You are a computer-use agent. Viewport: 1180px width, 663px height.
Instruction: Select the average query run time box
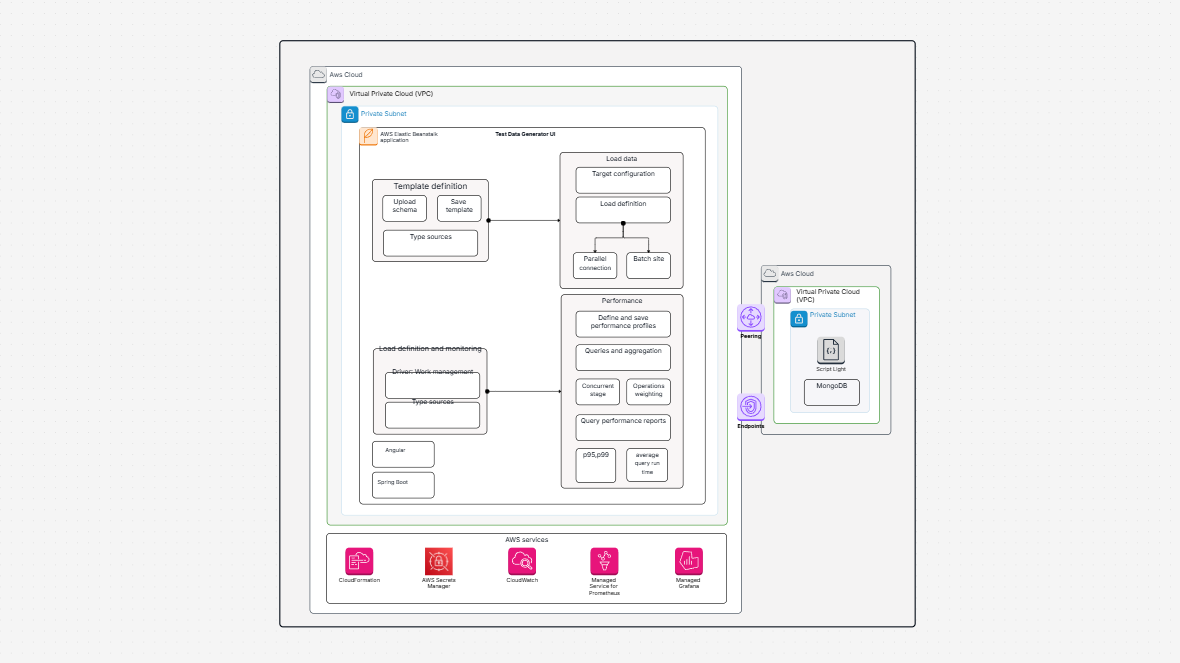click(x=647, y=465)
